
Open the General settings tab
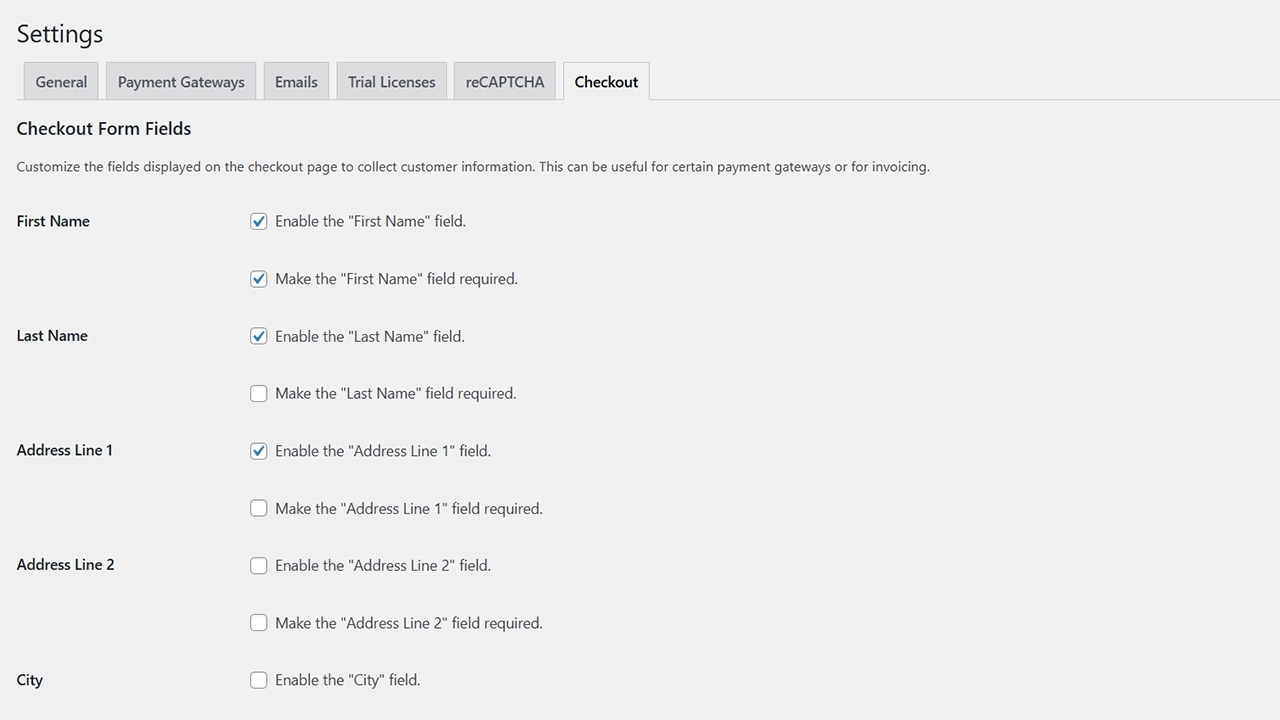coord(61,82)
